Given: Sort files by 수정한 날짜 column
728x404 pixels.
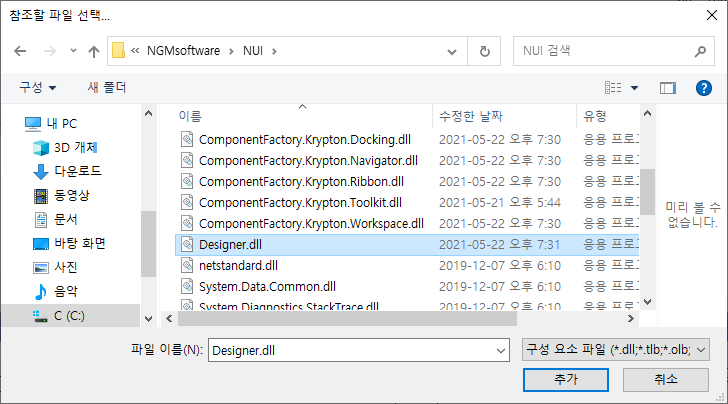Looking at the screenshot, I should click(x=471, y=116).
